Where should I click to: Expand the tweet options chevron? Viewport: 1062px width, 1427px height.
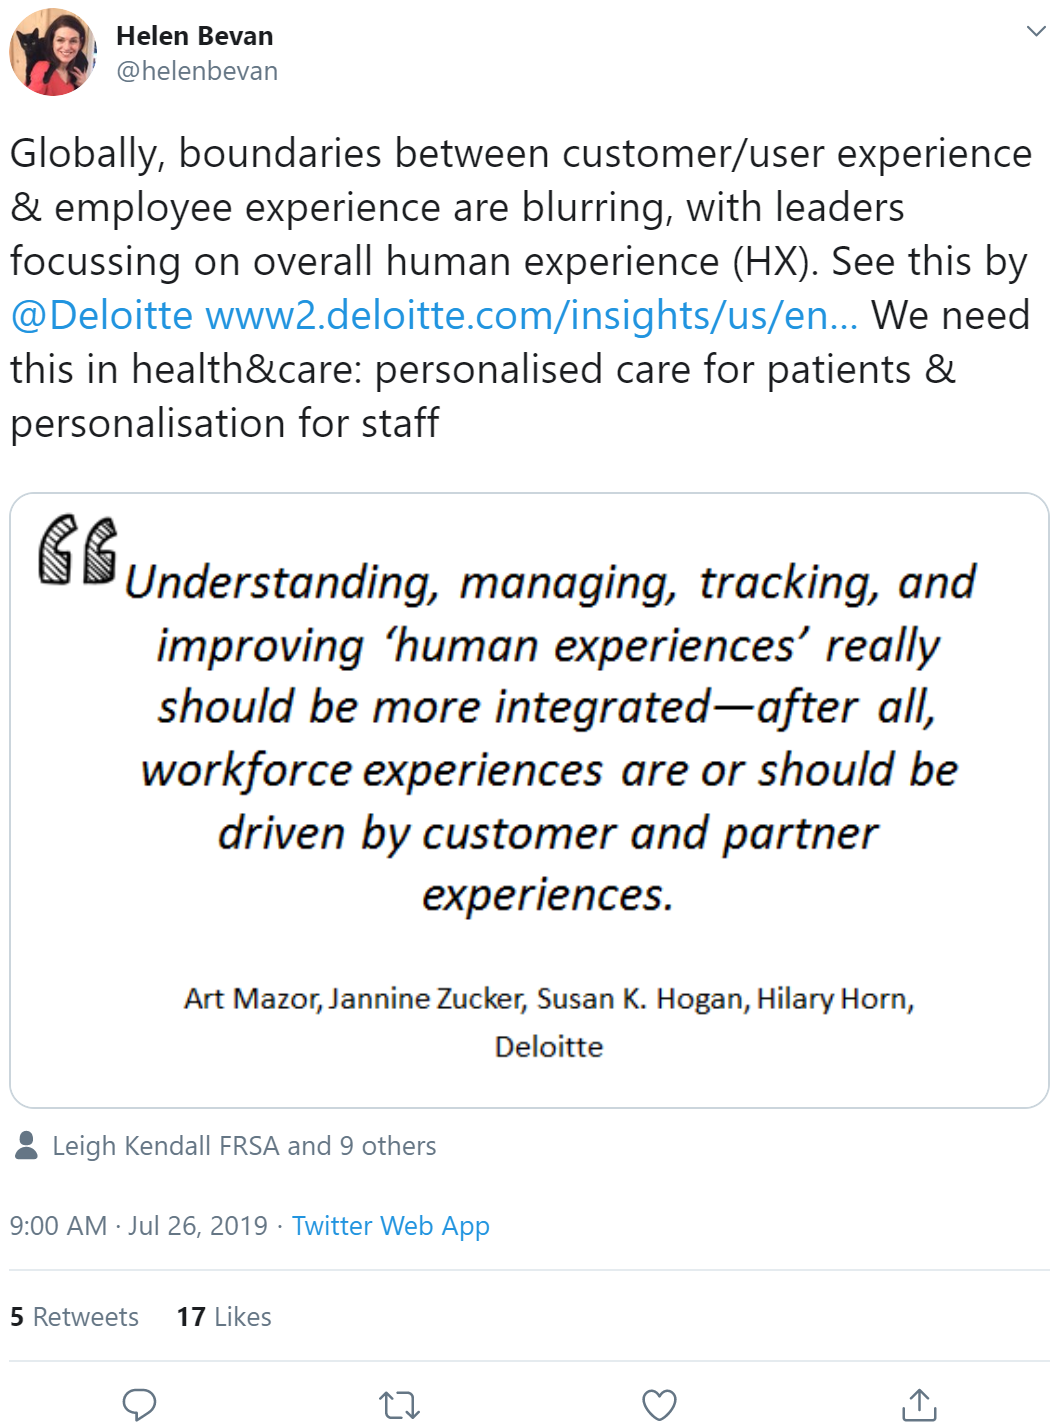[1036, 31]
